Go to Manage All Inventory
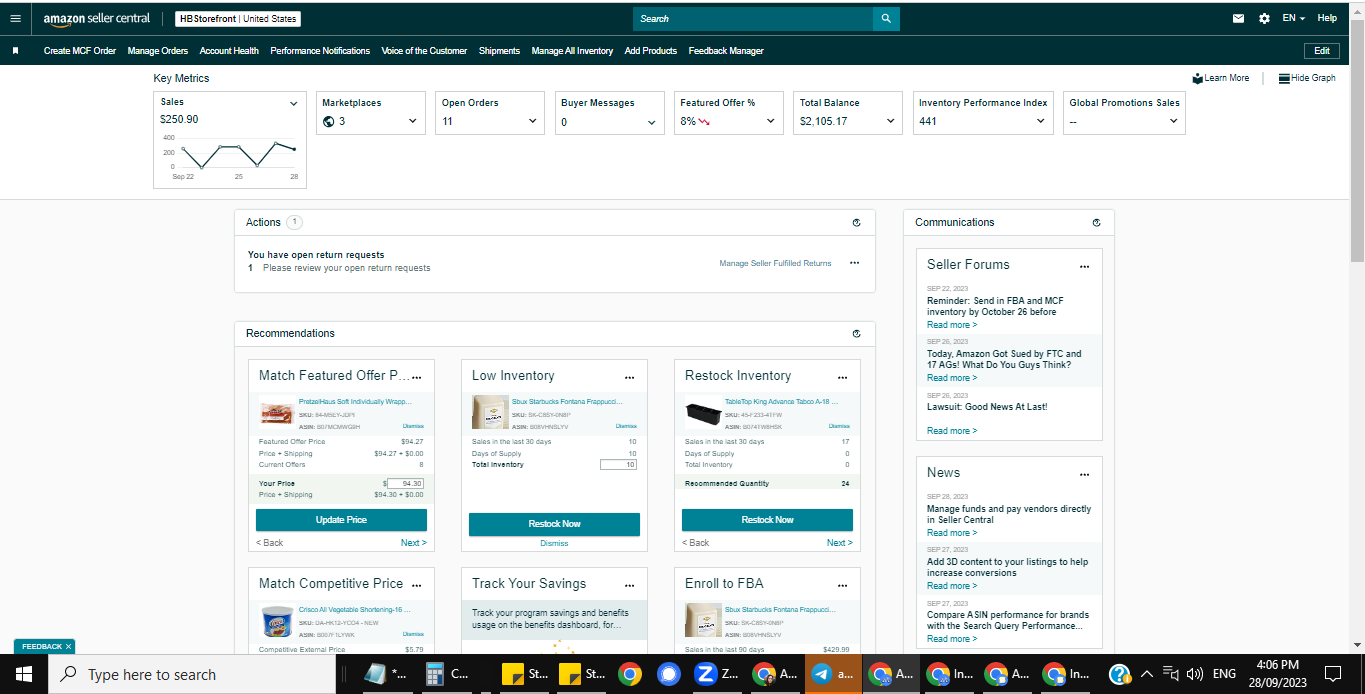The height and width of the screenshot is (694, 1365). 572,51
